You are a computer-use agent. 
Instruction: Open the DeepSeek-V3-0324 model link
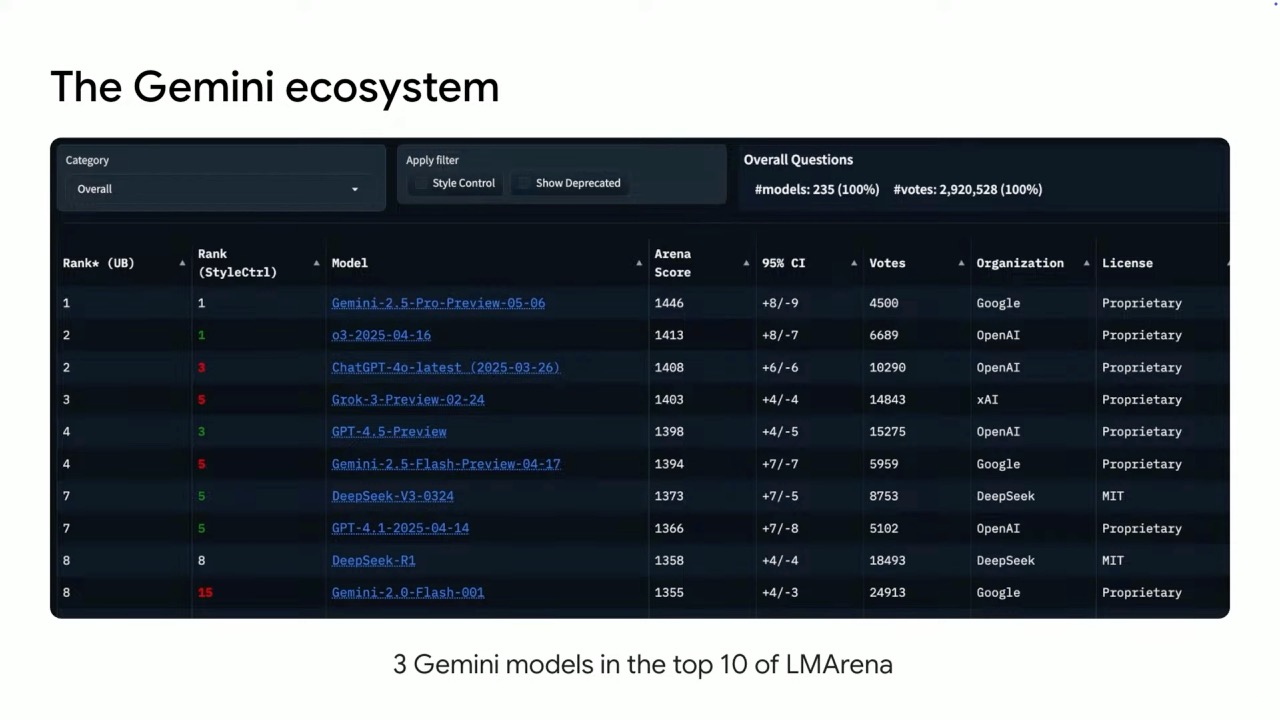pos(393,496)
